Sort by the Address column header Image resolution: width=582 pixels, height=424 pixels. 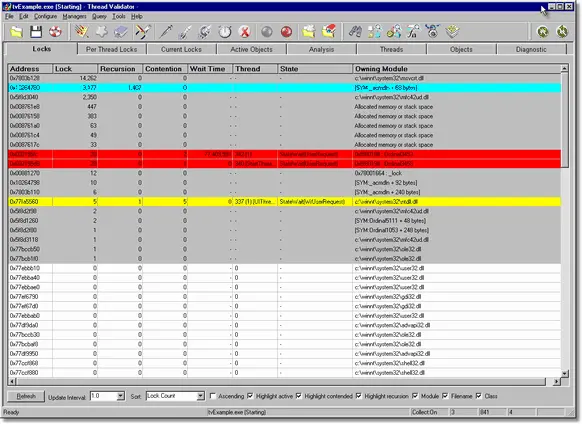(30, 69)
